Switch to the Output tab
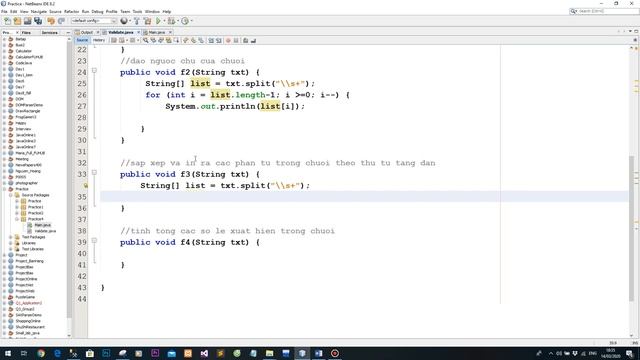This screenshot has height=360, width=640. click(87, 32)
